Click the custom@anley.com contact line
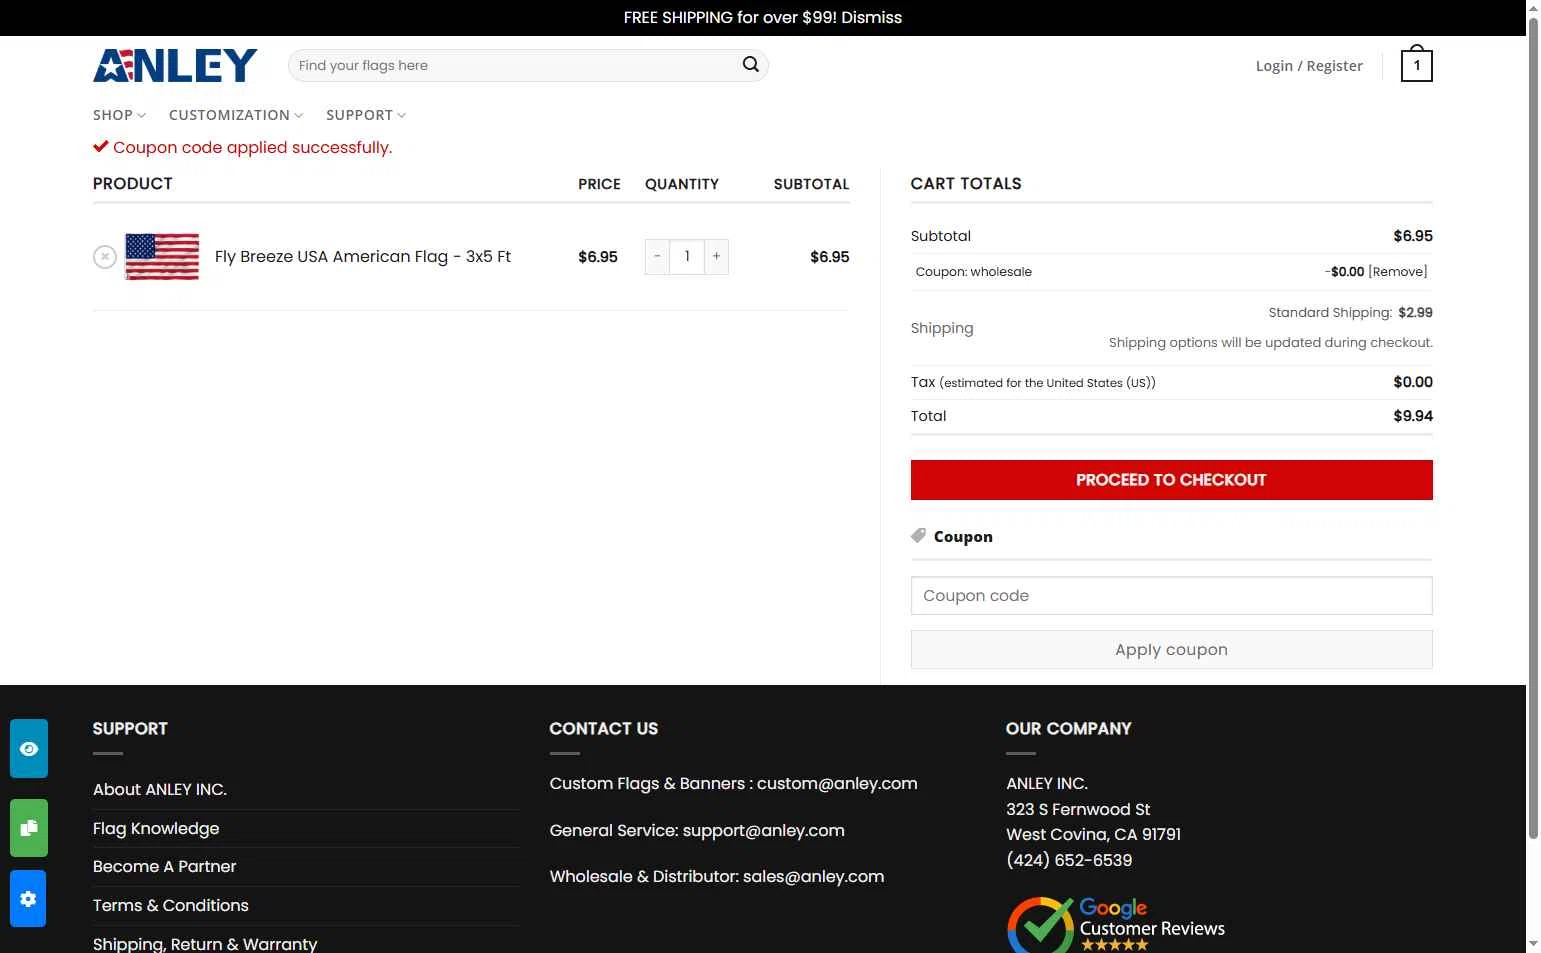This screenshot has height=953, width=1541. (734, 784)
